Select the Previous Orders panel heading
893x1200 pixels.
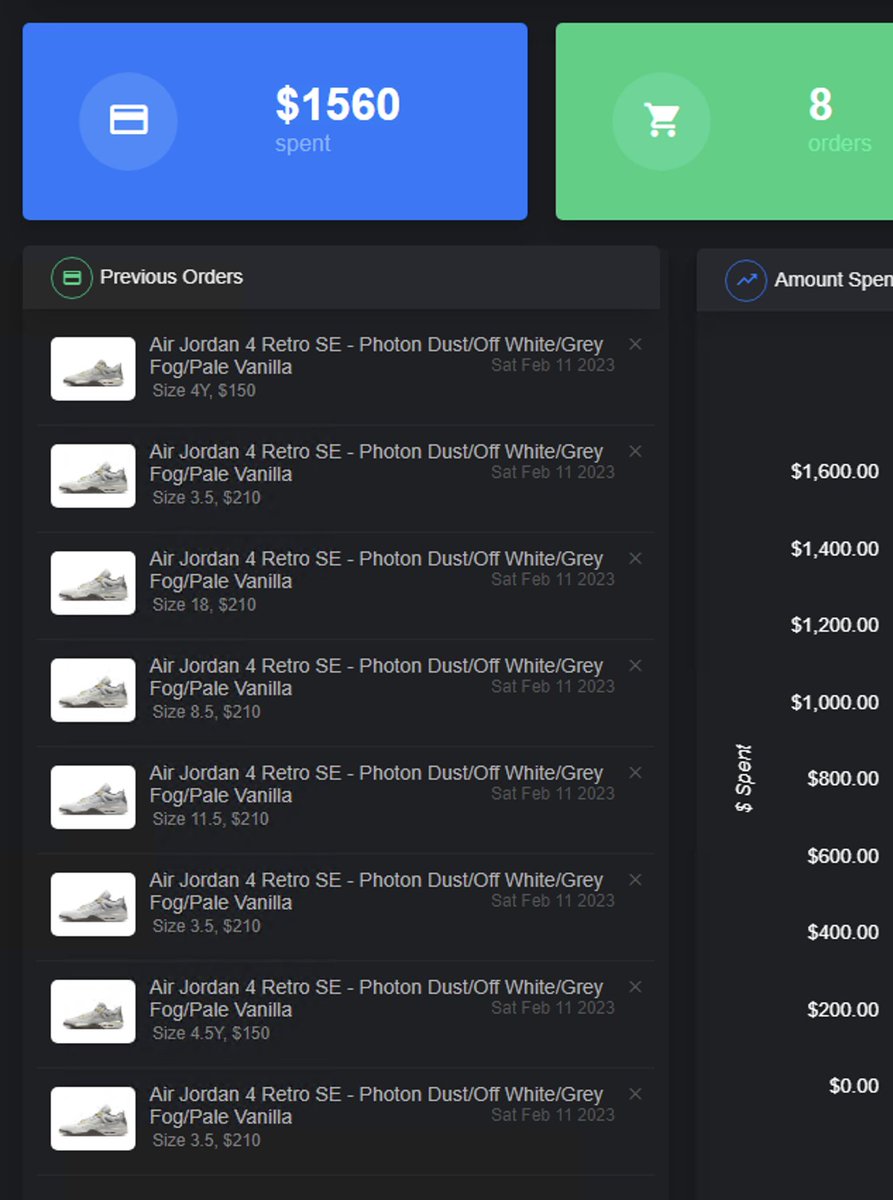coord(171,277)
